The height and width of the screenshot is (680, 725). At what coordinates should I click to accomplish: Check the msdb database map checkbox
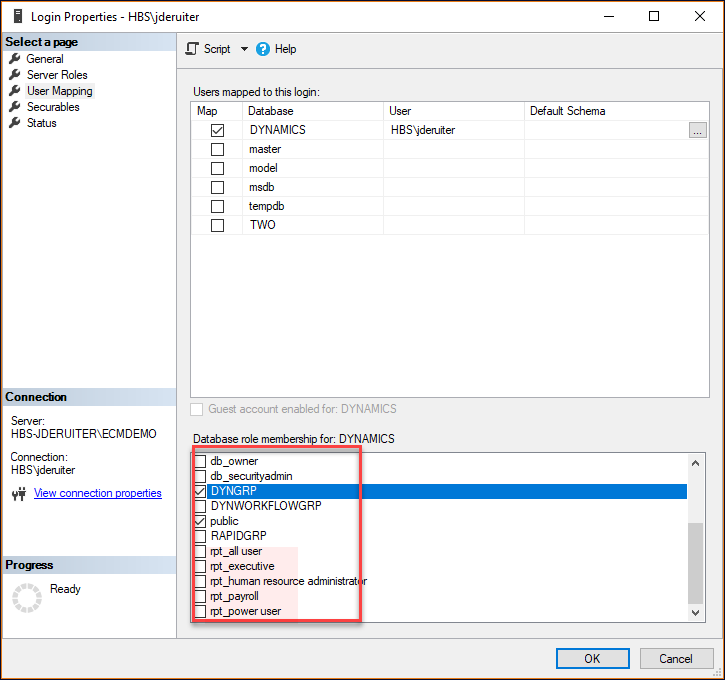click(x=217, y=187)
